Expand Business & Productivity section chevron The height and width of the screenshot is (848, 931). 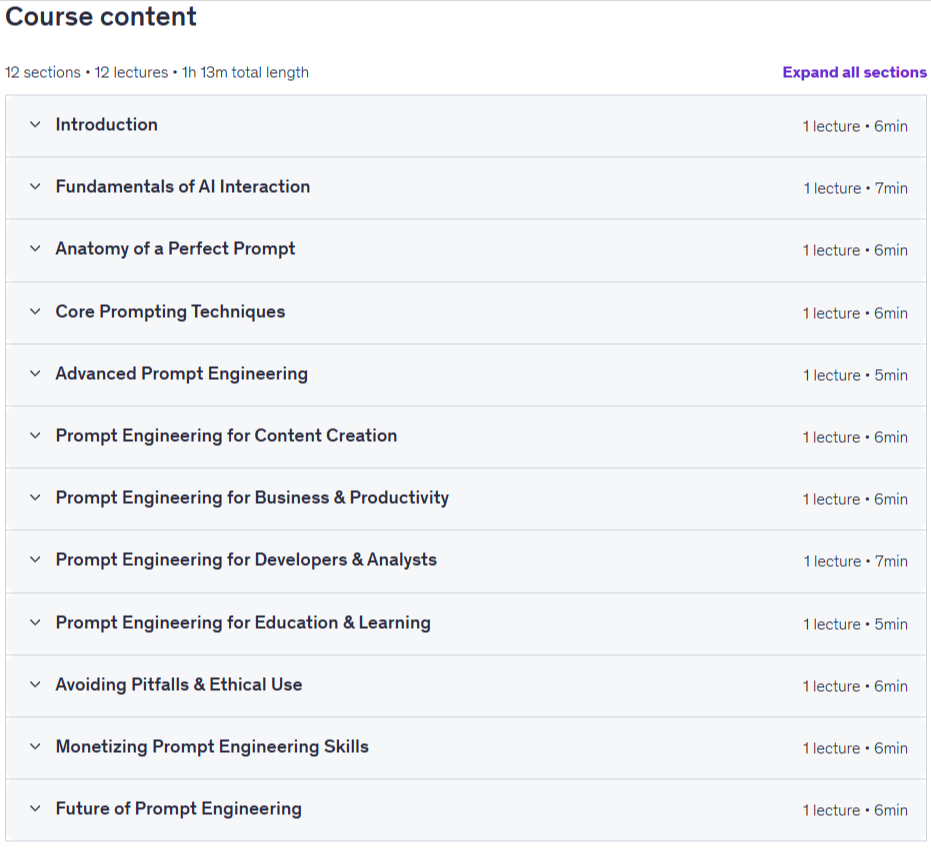36,497
